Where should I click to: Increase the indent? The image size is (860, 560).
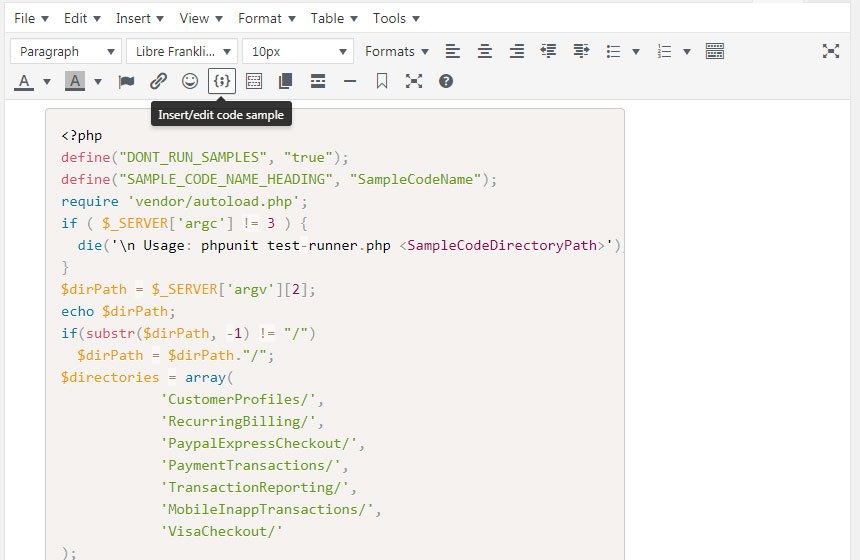coord(581,51)
